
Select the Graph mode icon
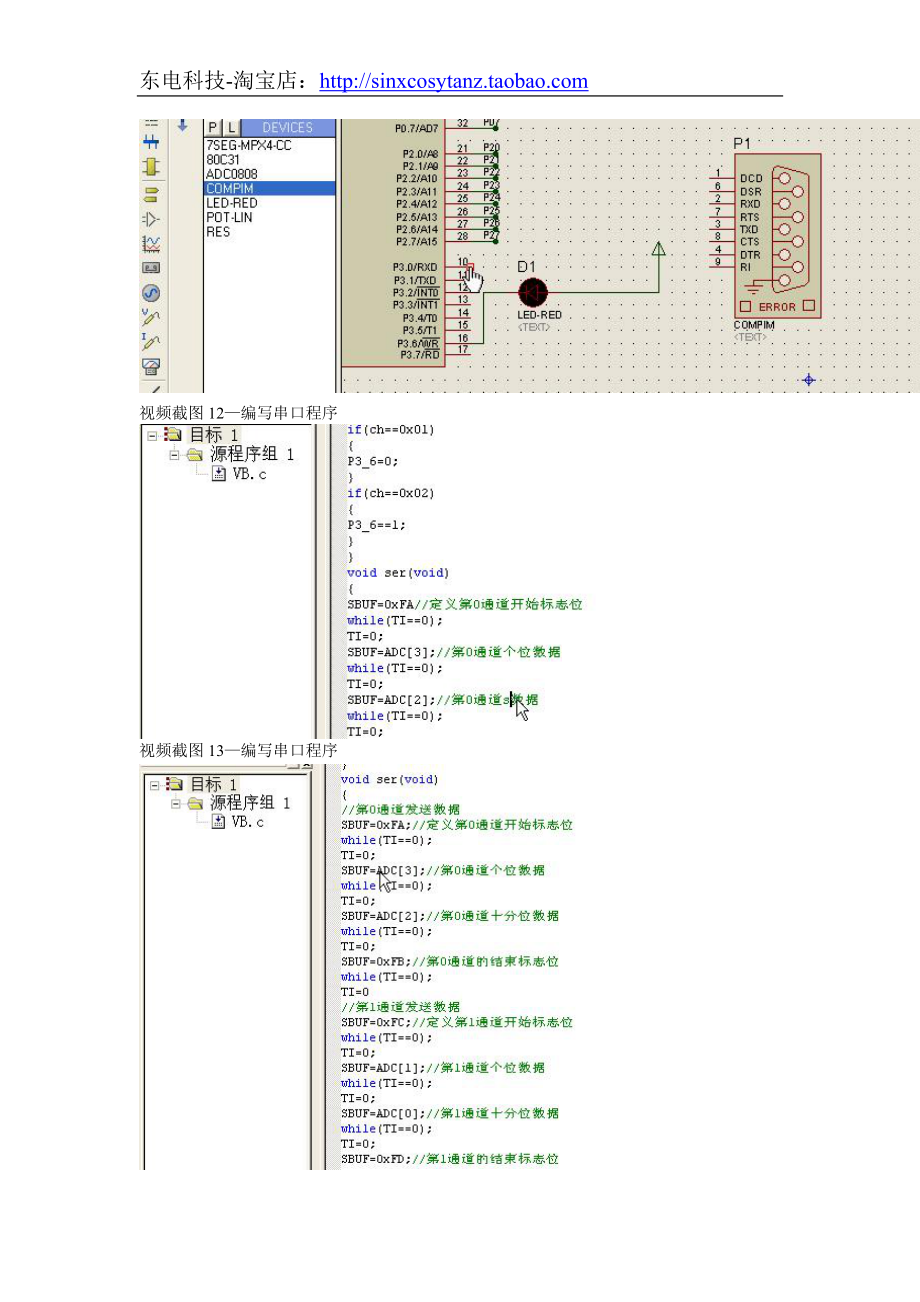click(151, 243)
